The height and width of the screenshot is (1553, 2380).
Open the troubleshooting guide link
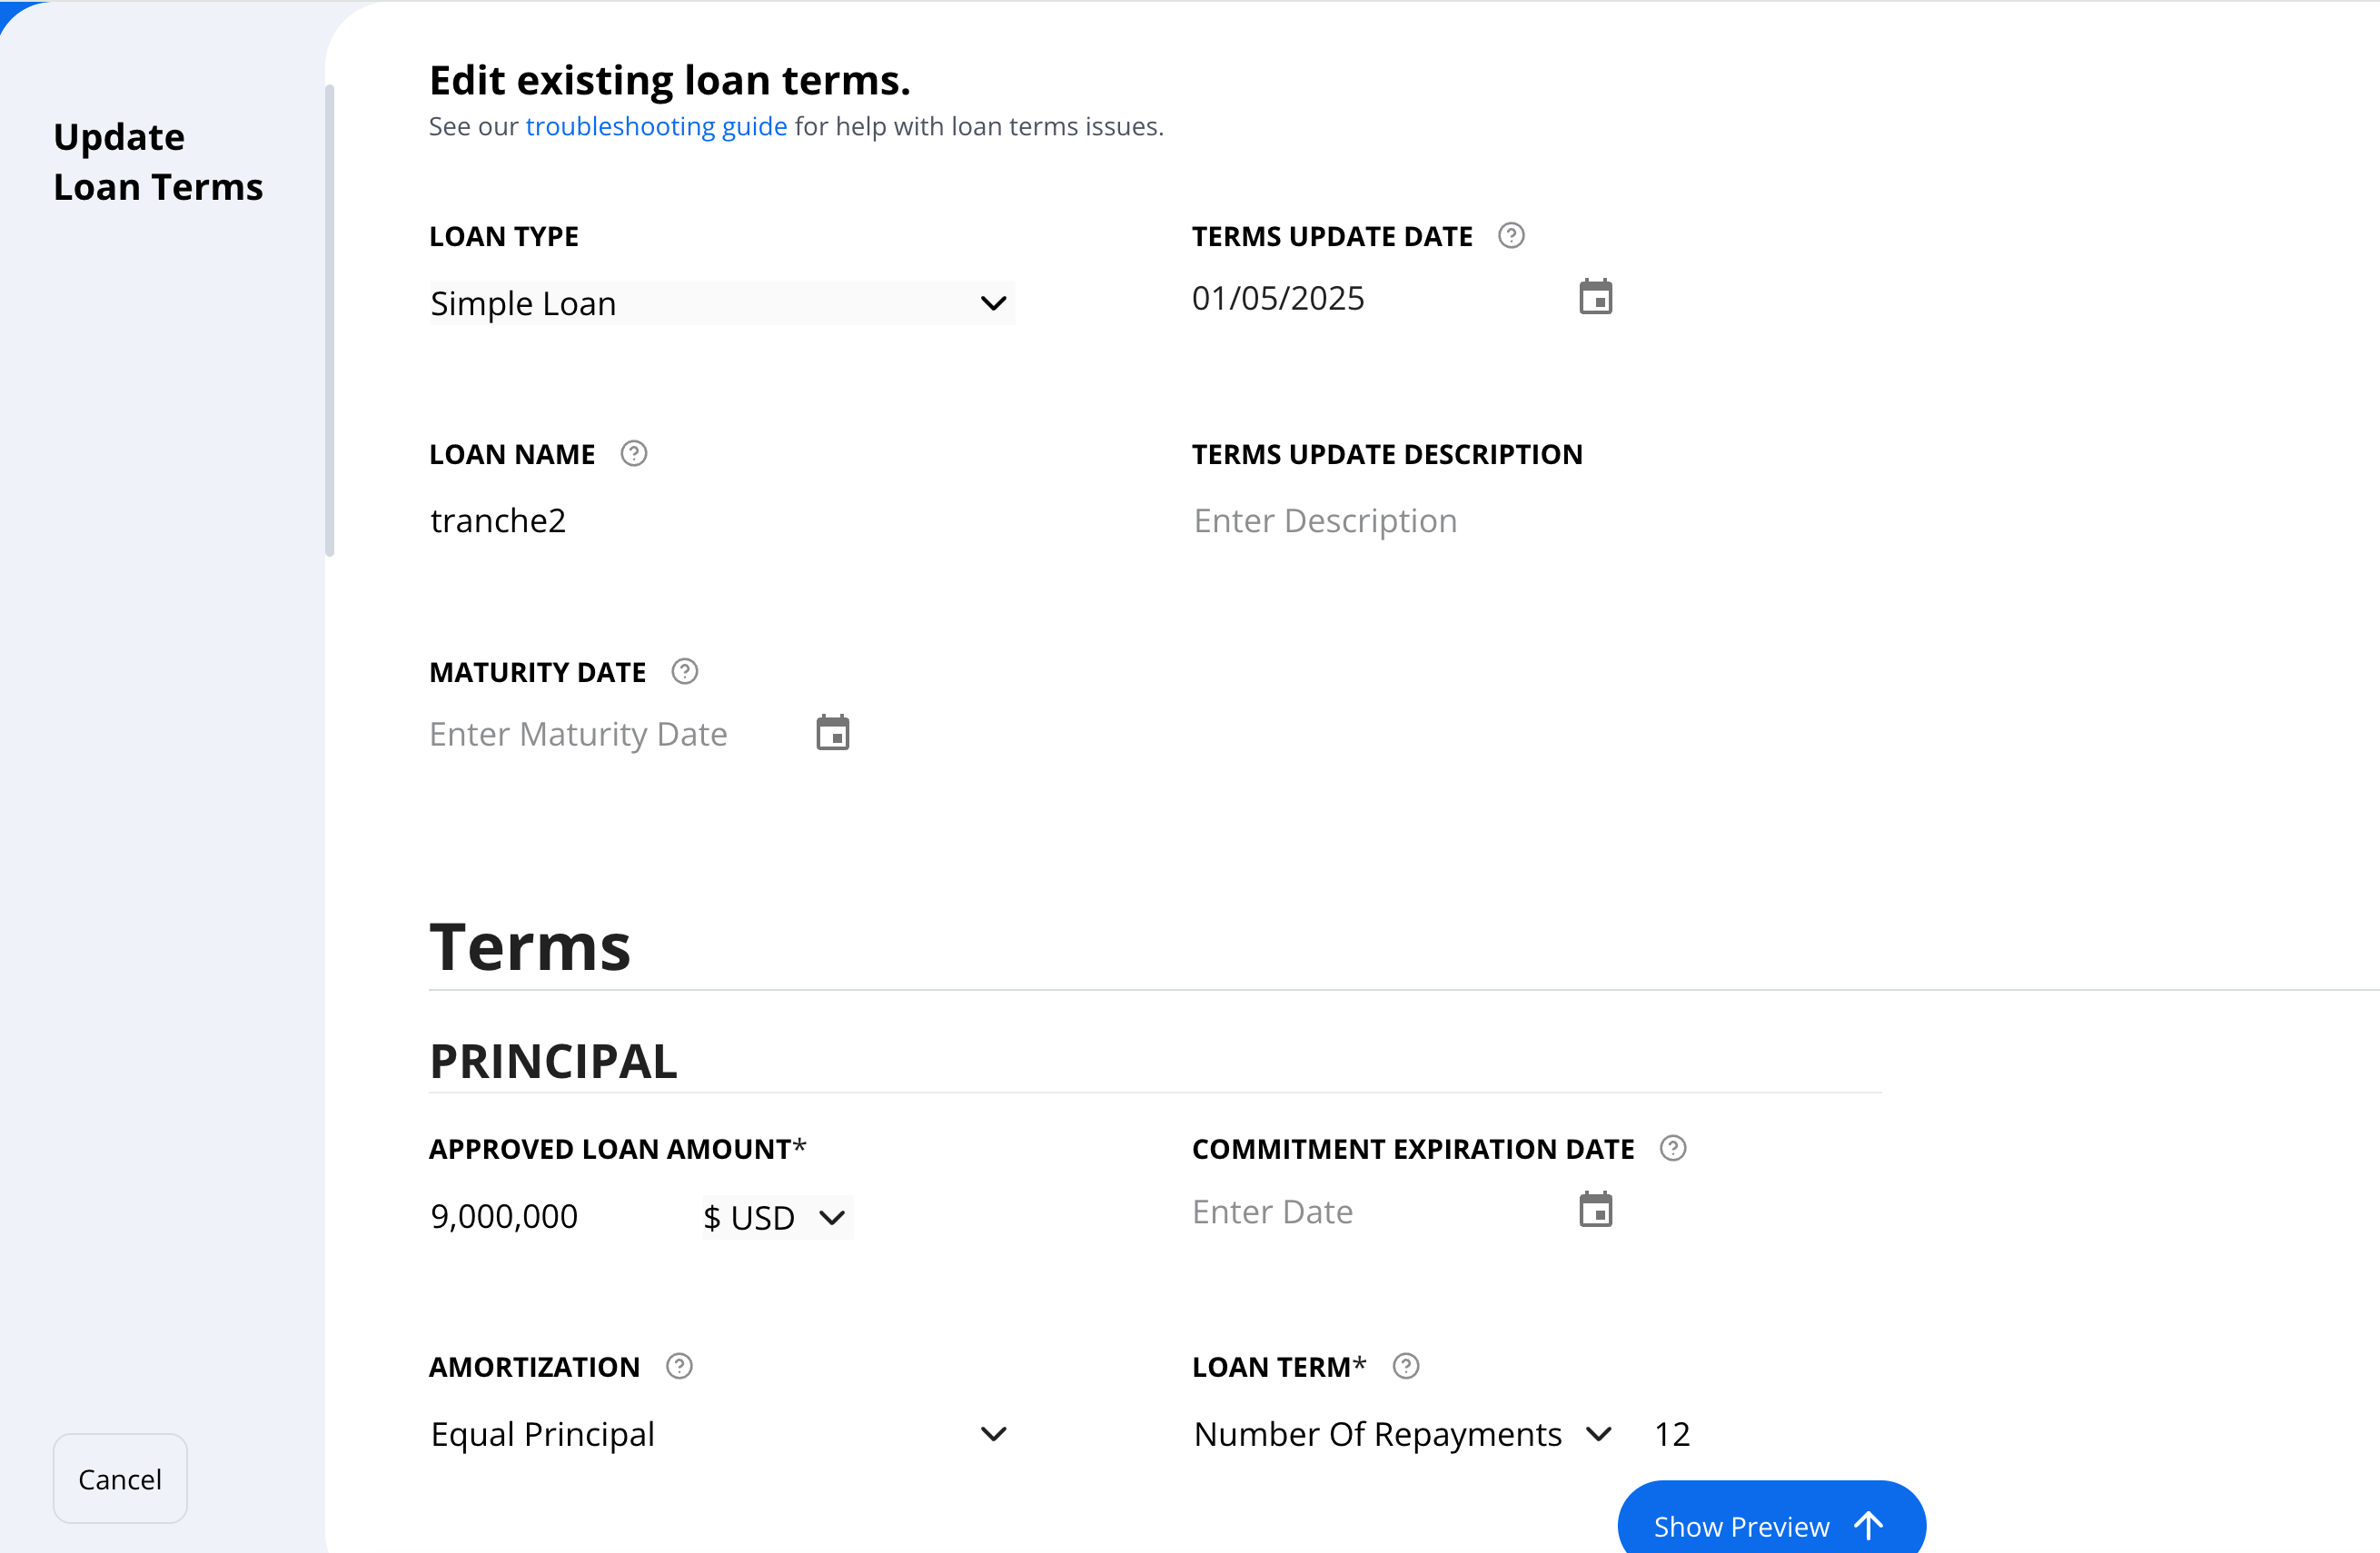click(x=656, y=127)
